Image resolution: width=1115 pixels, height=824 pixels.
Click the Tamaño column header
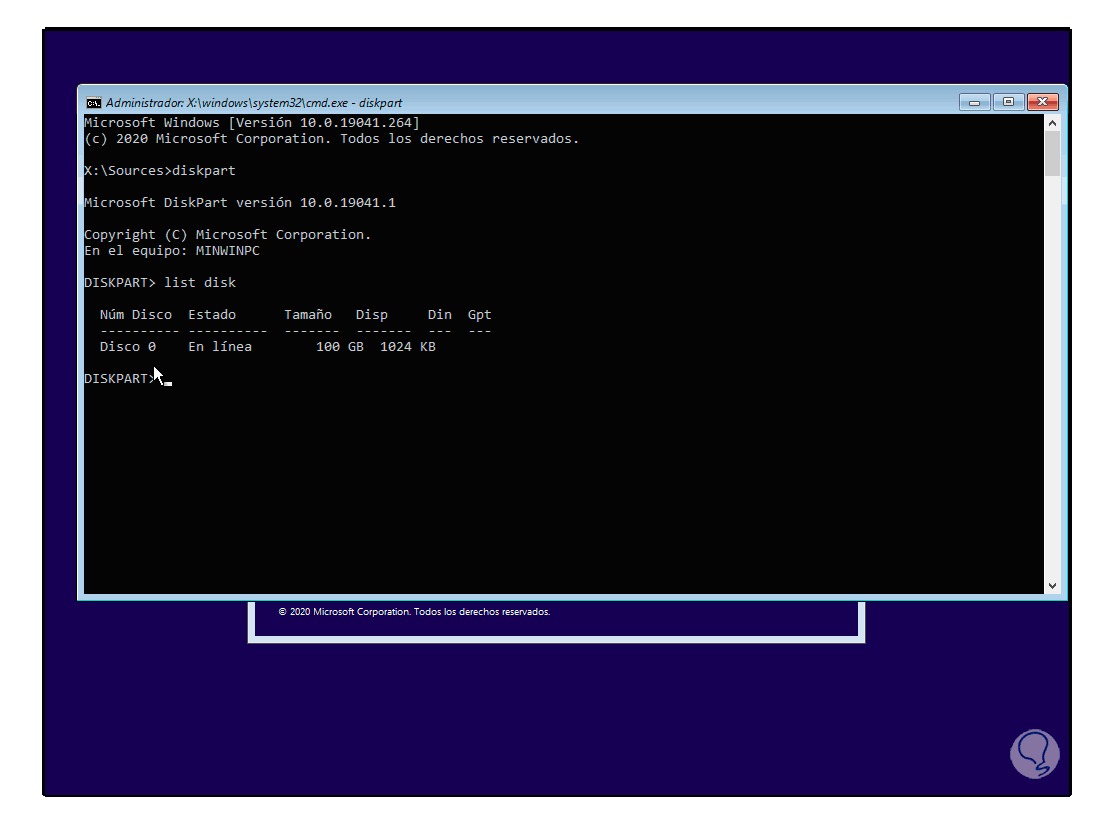pos(308,314)
